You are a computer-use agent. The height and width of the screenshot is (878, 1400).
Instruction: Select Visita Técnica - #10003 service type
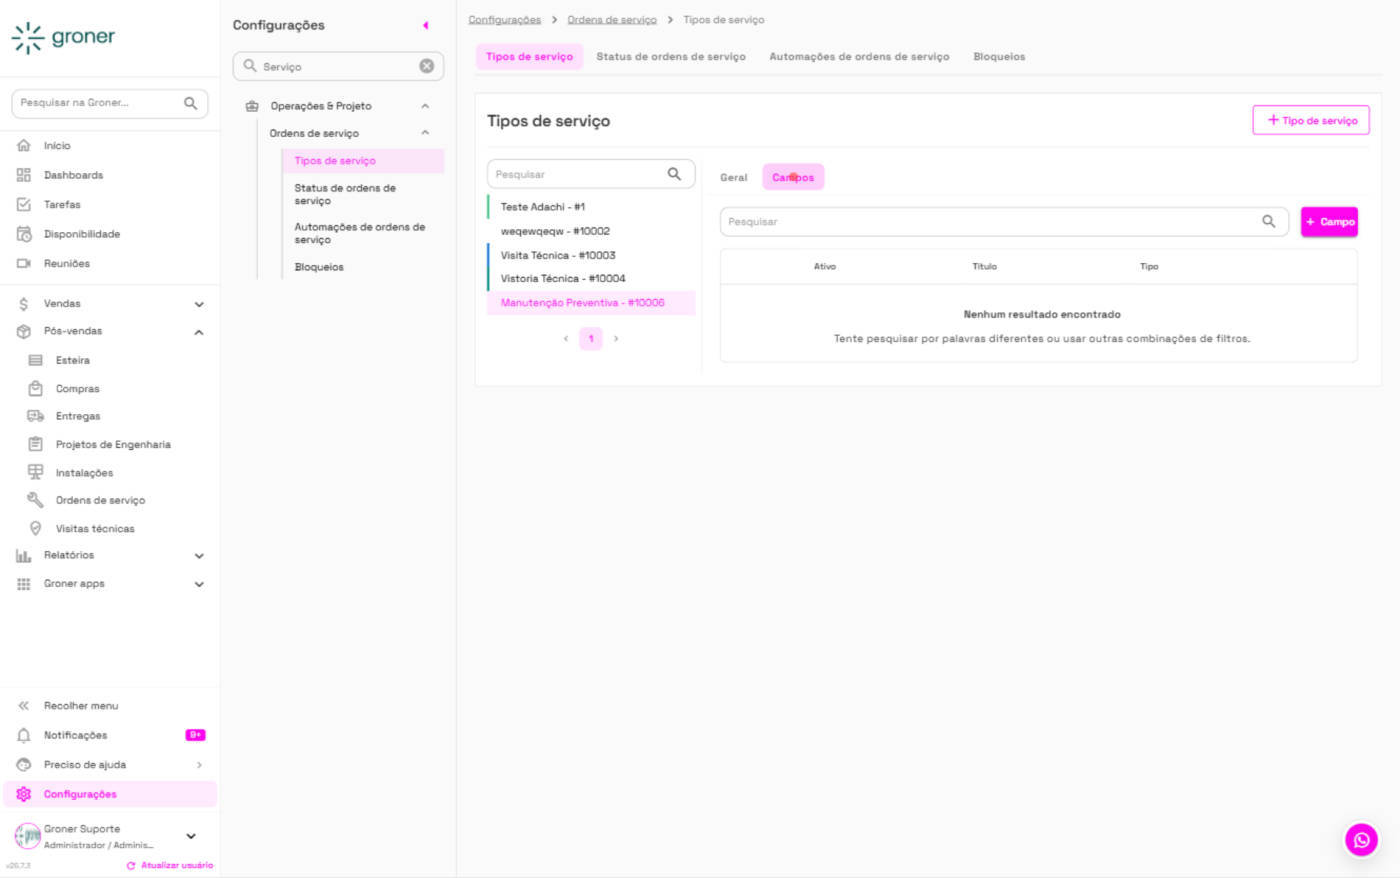pyautogui.click(x=591, y=255)
